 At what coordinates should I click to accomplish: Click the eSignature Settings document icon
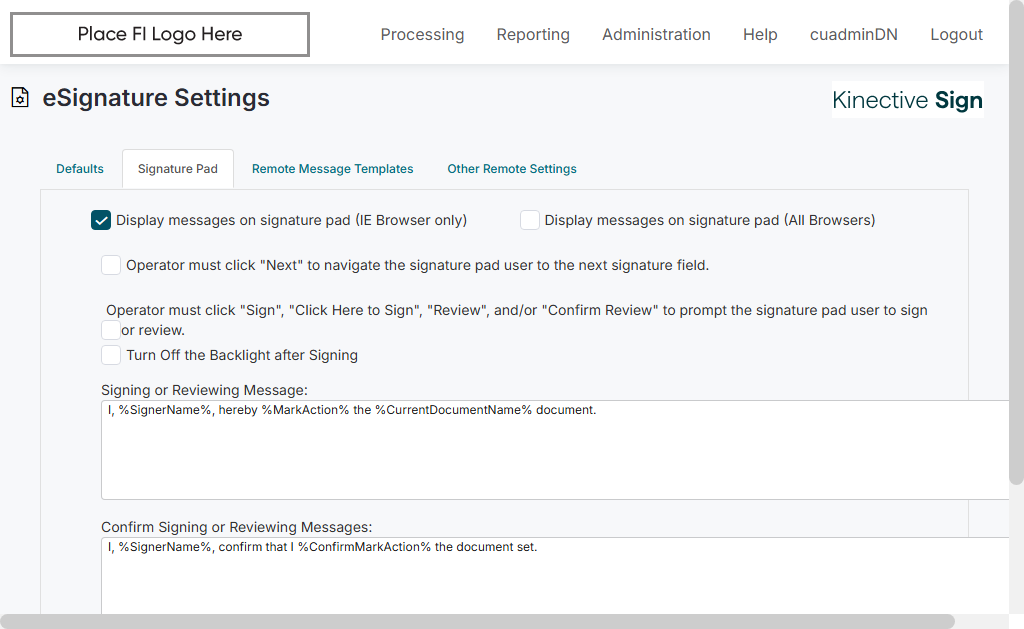pyautogui.click(x=20, y=98)
